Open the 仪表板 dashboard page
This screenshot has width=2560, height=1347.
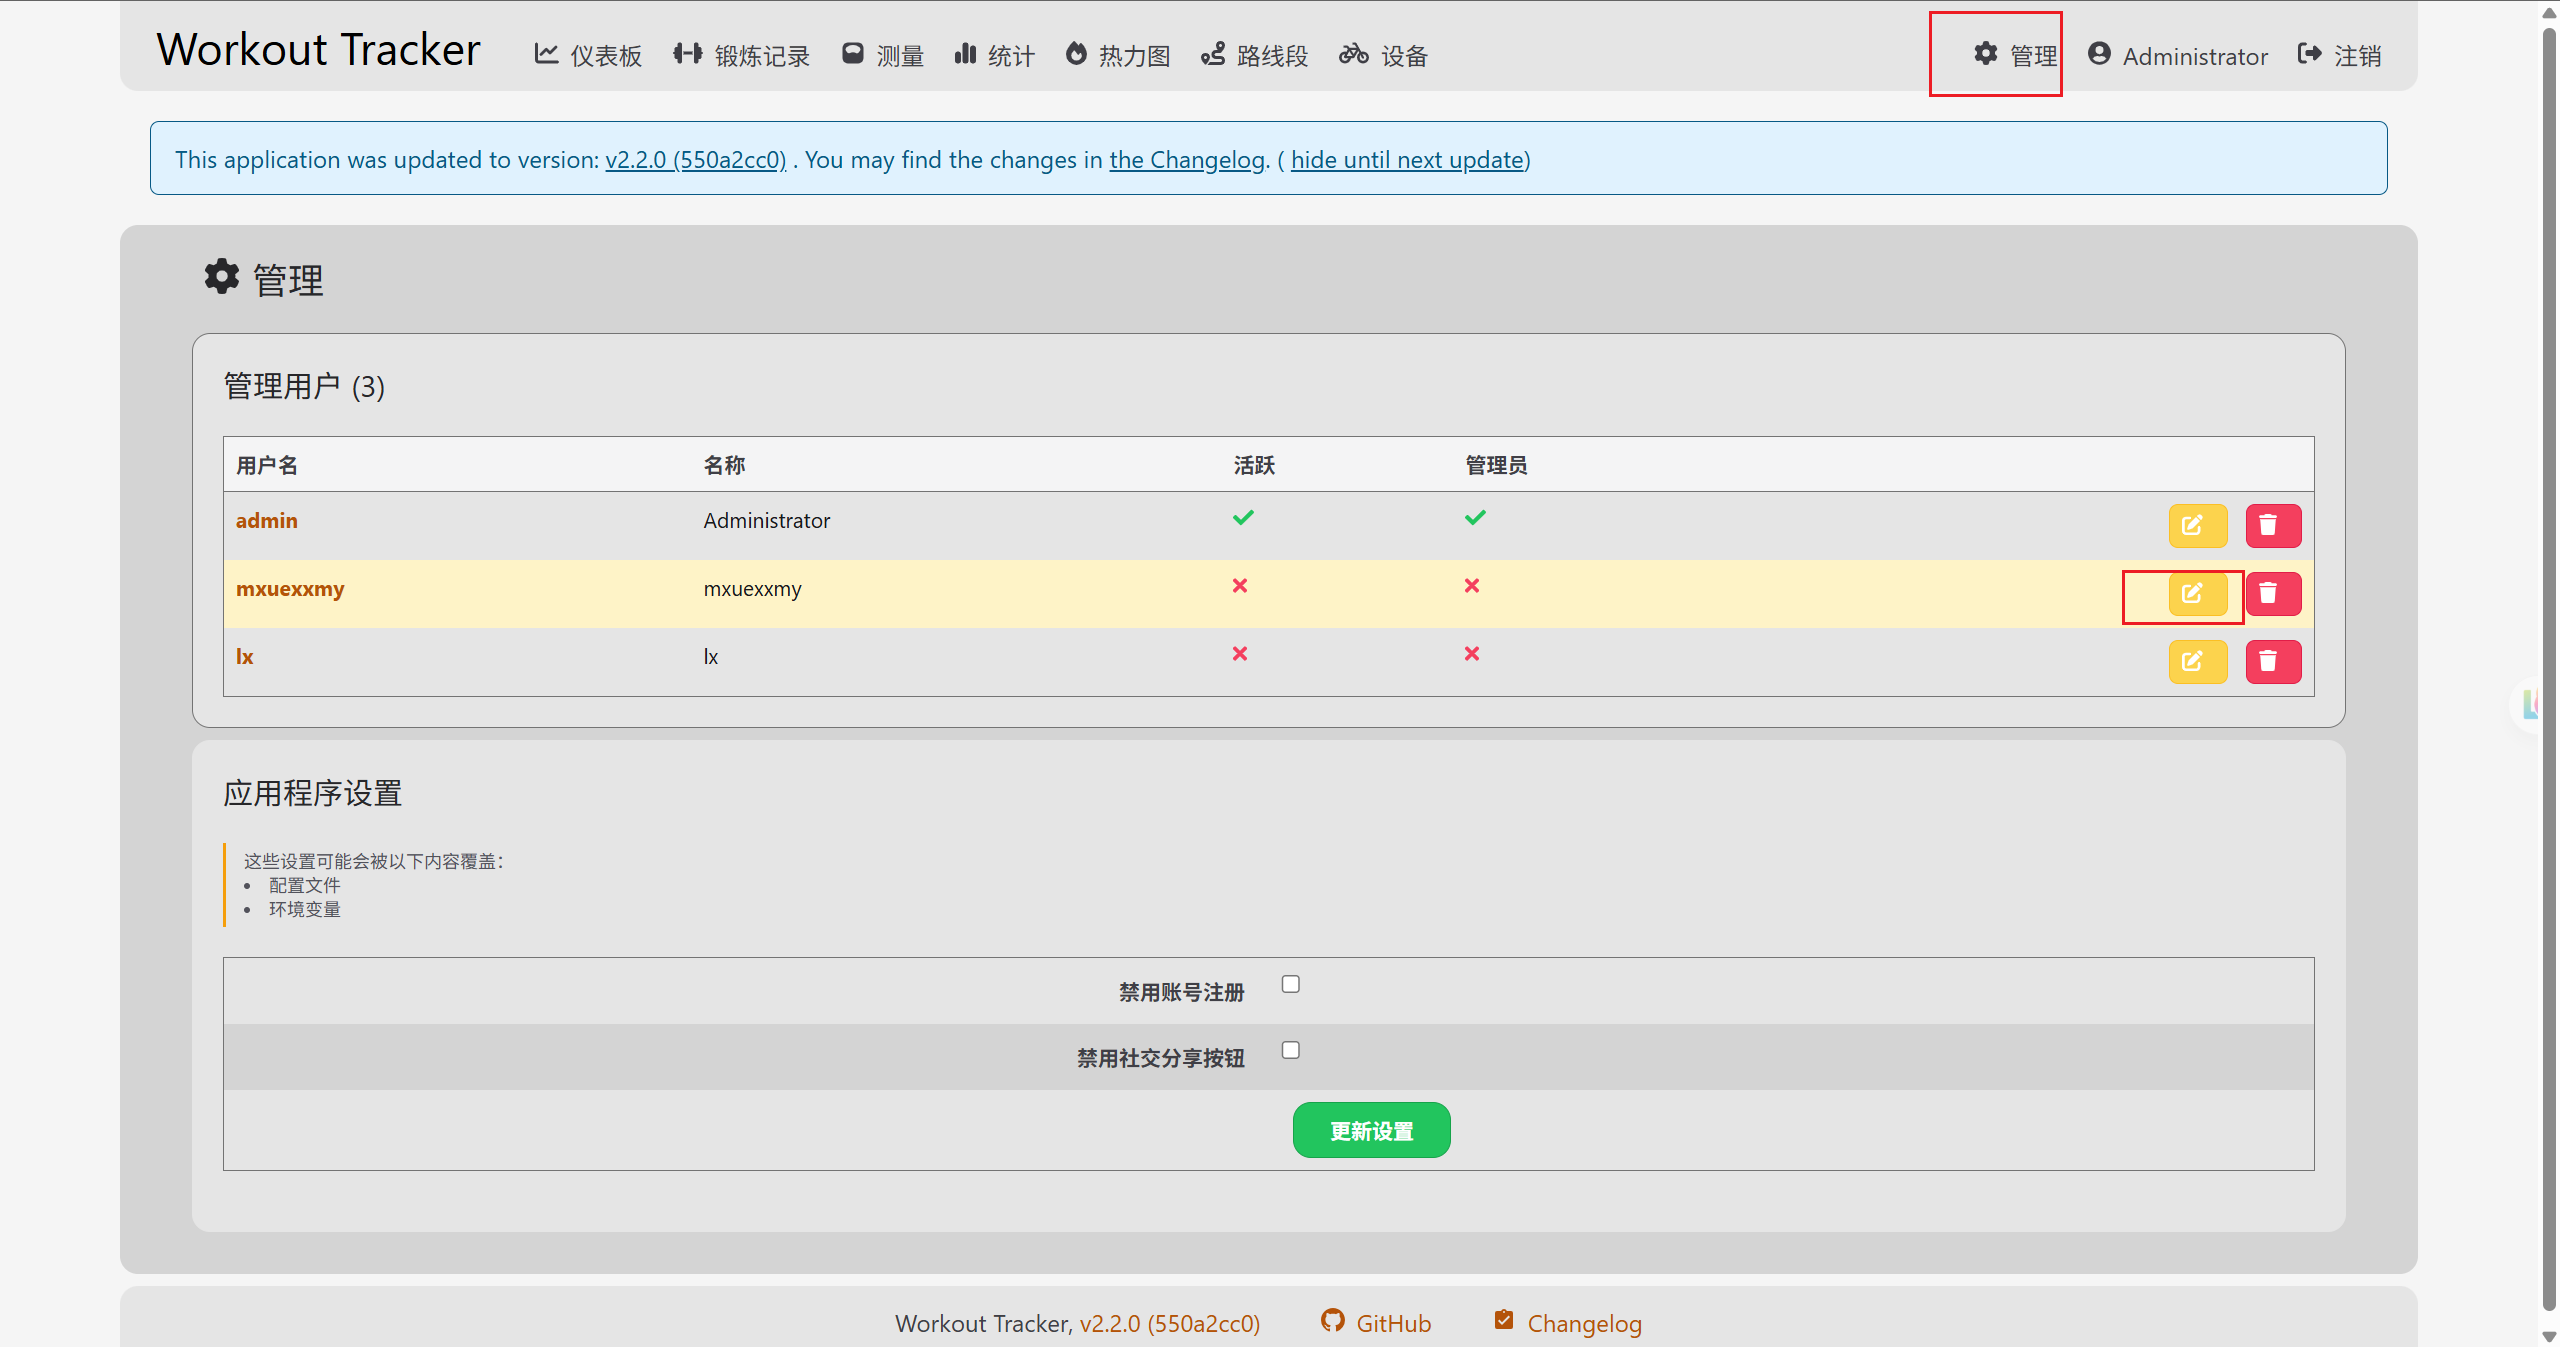(588, 55)
